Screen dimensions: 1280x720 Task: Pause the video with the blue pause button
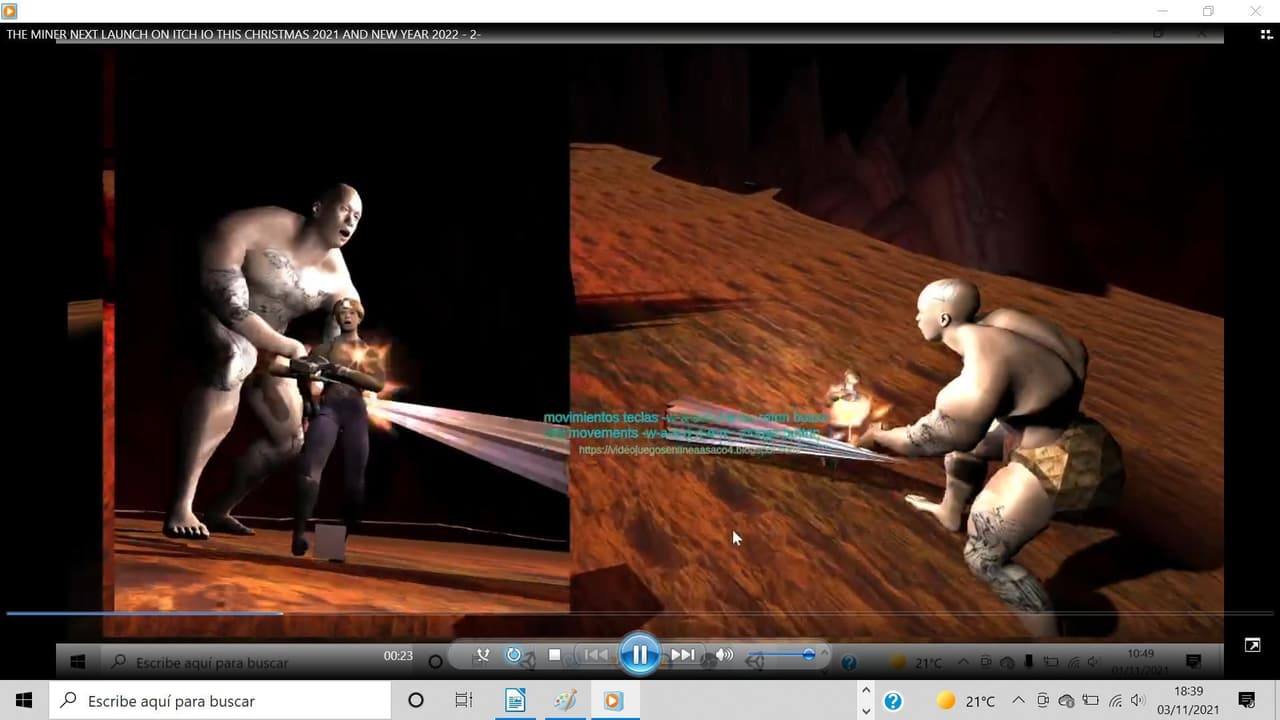(639, 655)
